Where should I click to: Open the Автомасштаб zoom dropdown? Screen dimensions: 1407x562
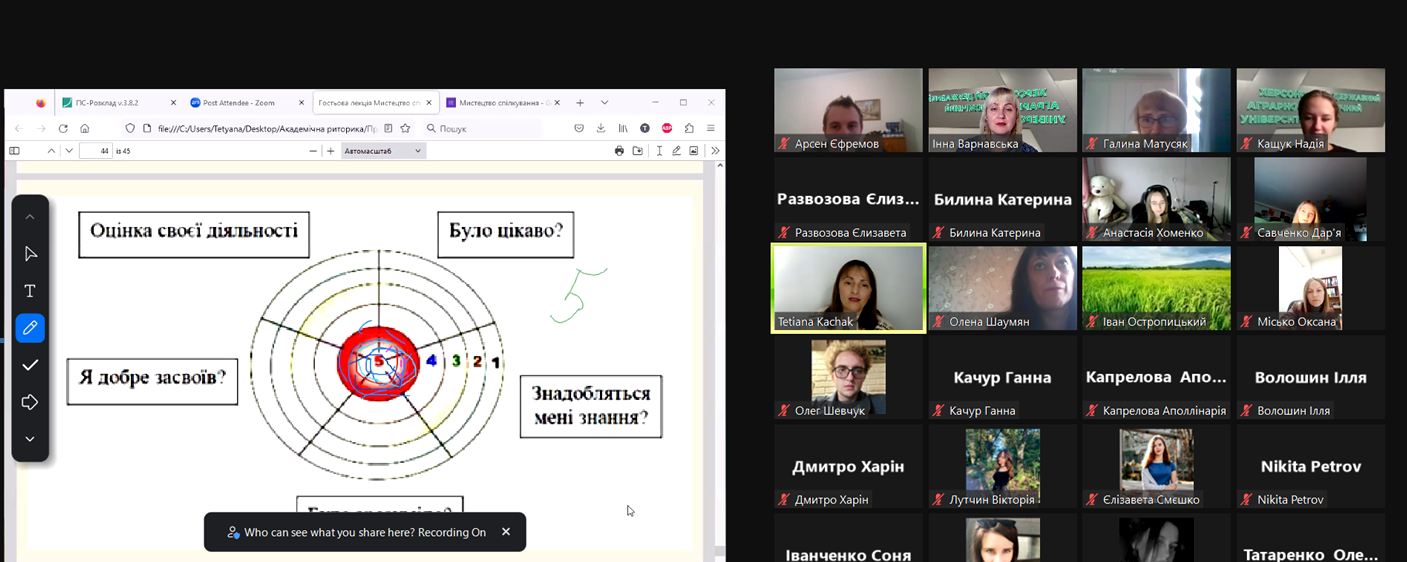pos(383,151)
